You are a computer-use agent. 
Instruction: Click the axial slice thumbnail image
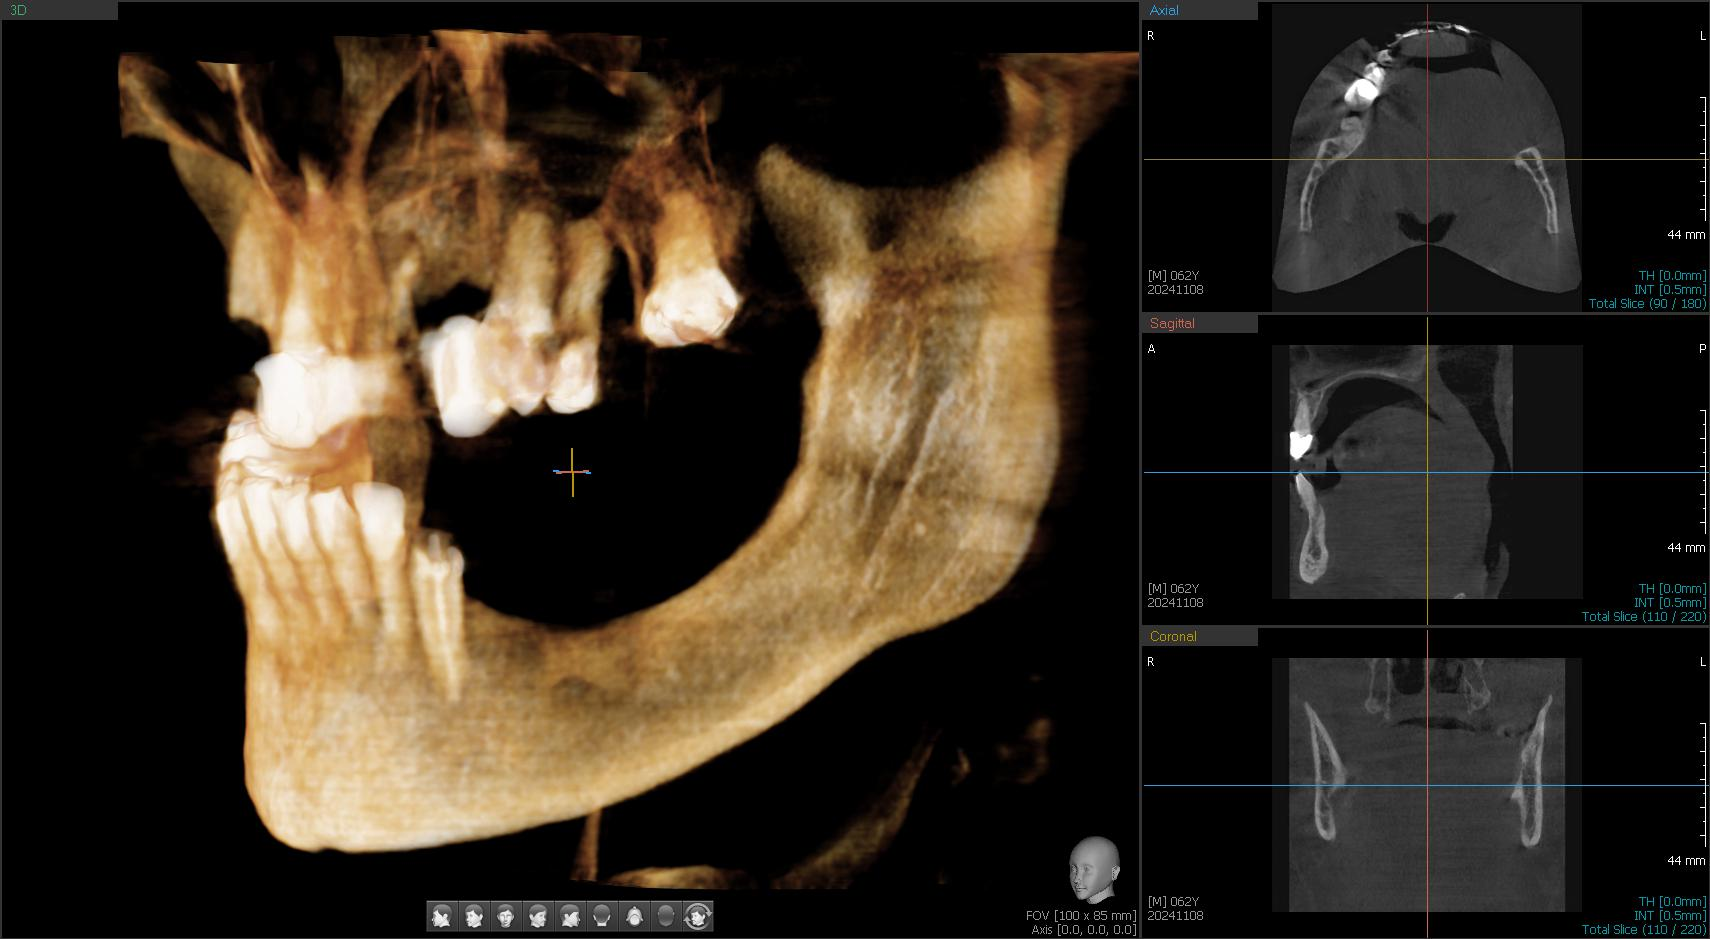(1427, 158)
